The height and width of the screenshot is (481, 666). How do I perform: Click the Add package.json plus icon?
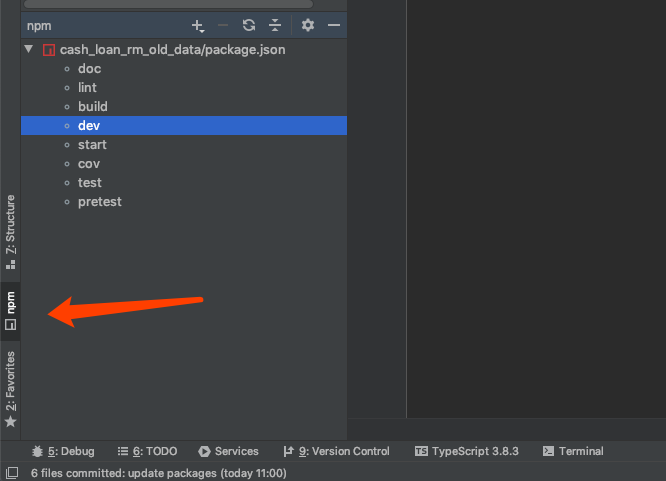click(x=197, y=25)
